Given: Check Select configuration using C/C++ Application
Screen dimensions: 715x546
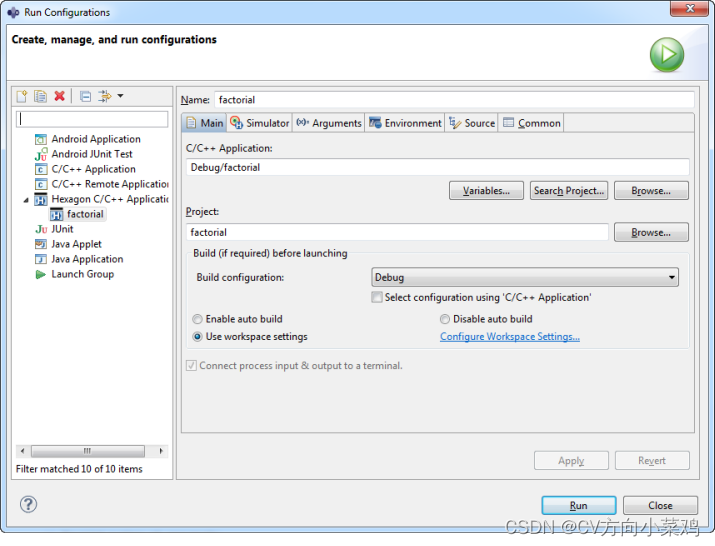Looking at the screenshot, I should (x=377, y=297).
